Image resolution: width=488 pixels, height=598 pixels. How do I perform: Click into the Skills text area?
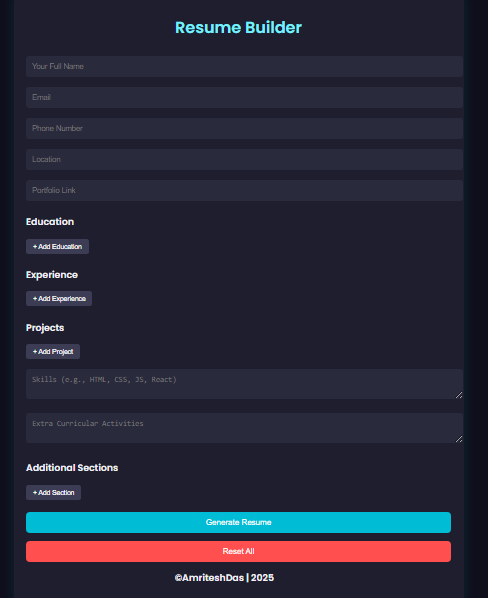tap(244, 384)
